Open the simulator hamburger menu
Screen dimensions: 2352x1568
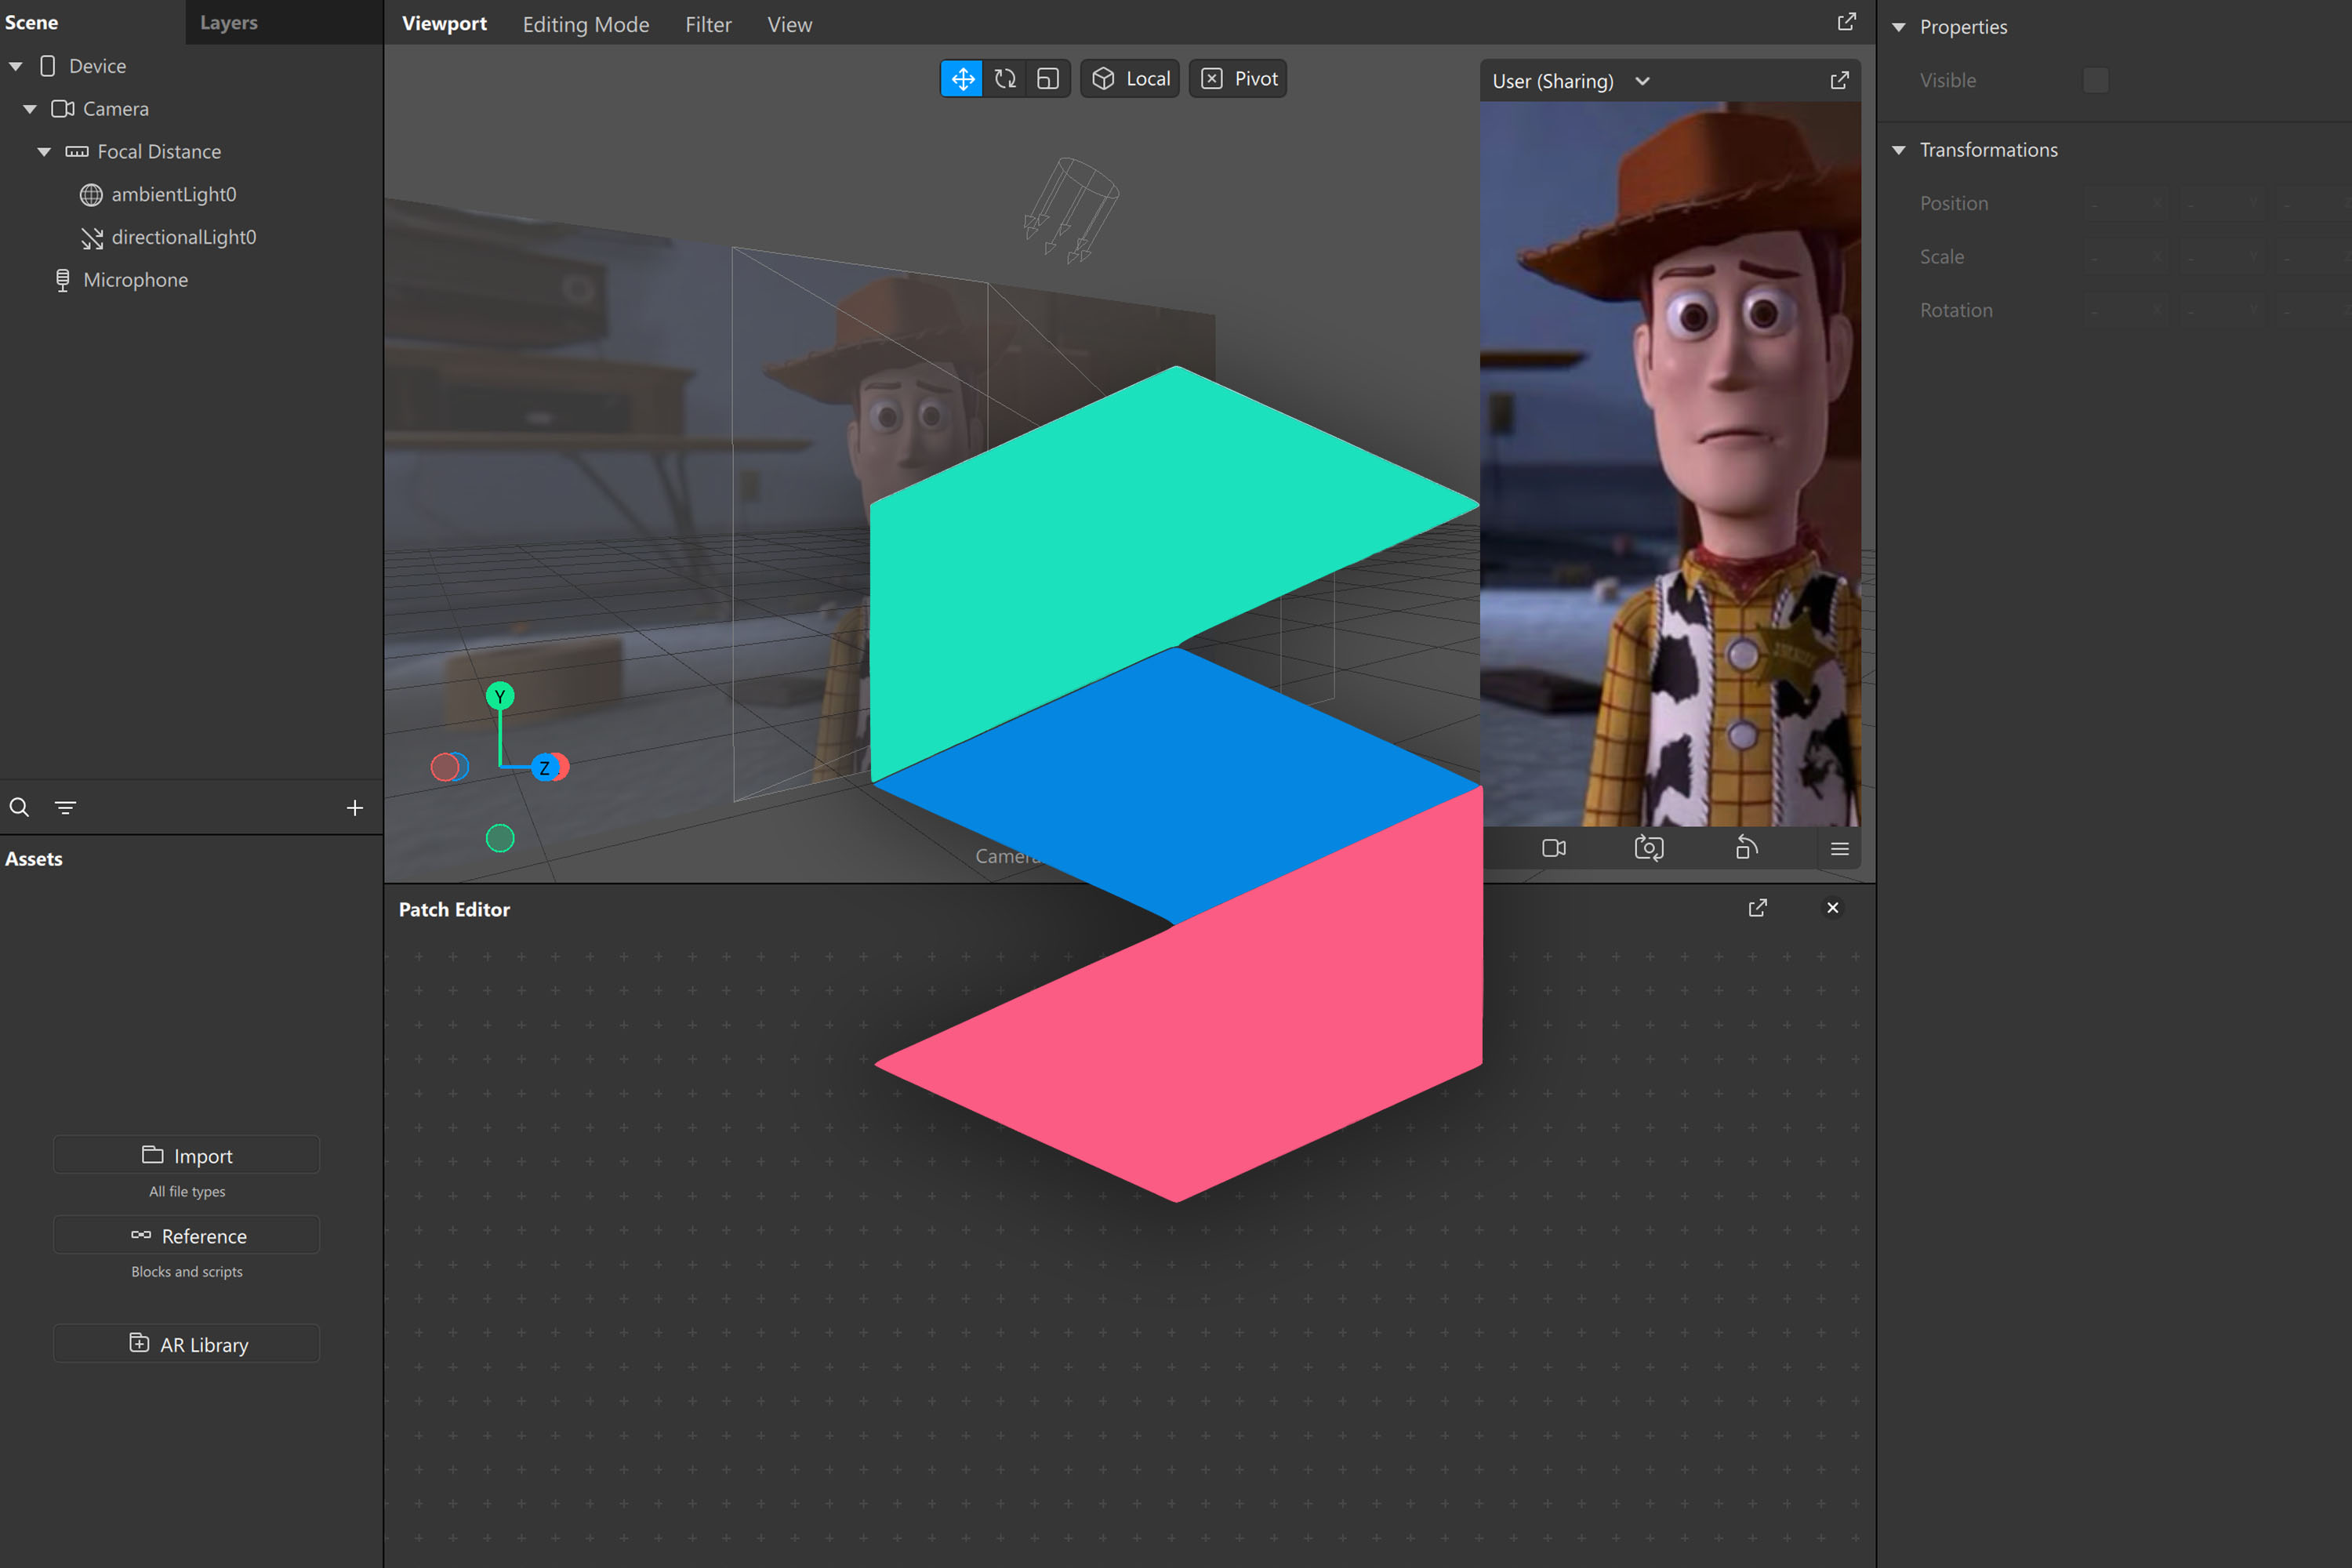(1839, 849)
